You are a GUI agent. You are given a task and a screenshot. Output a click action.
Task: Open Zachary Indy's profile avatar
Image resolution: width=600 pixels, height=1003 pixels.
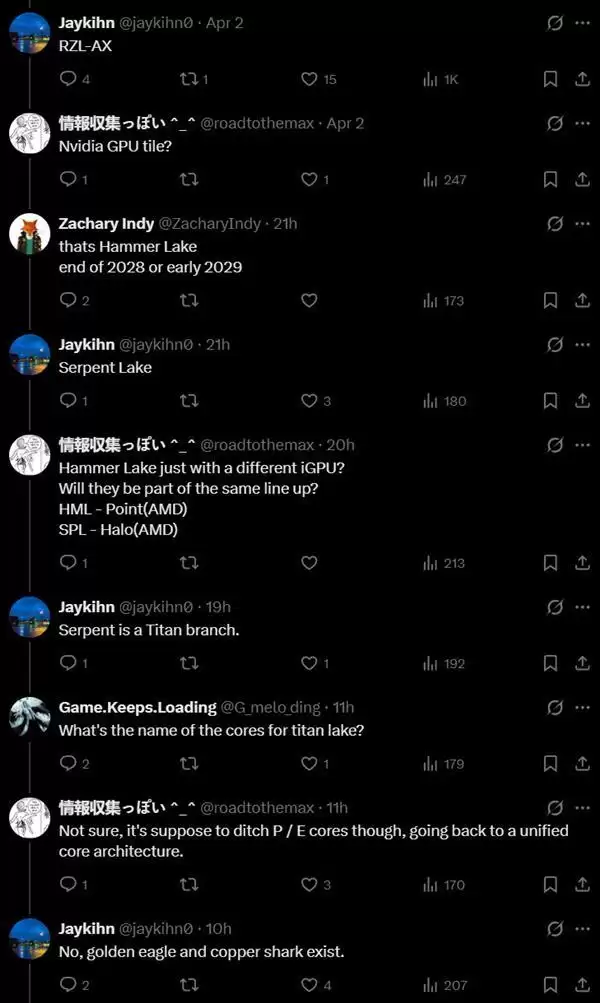[30, 233]
